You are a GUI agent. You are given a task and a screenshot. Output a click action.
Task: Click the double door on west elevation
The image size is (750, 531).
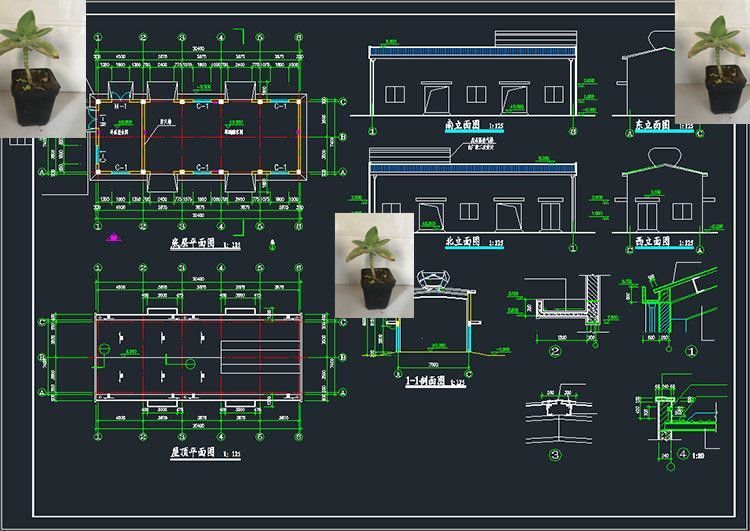tap(647, 214)
